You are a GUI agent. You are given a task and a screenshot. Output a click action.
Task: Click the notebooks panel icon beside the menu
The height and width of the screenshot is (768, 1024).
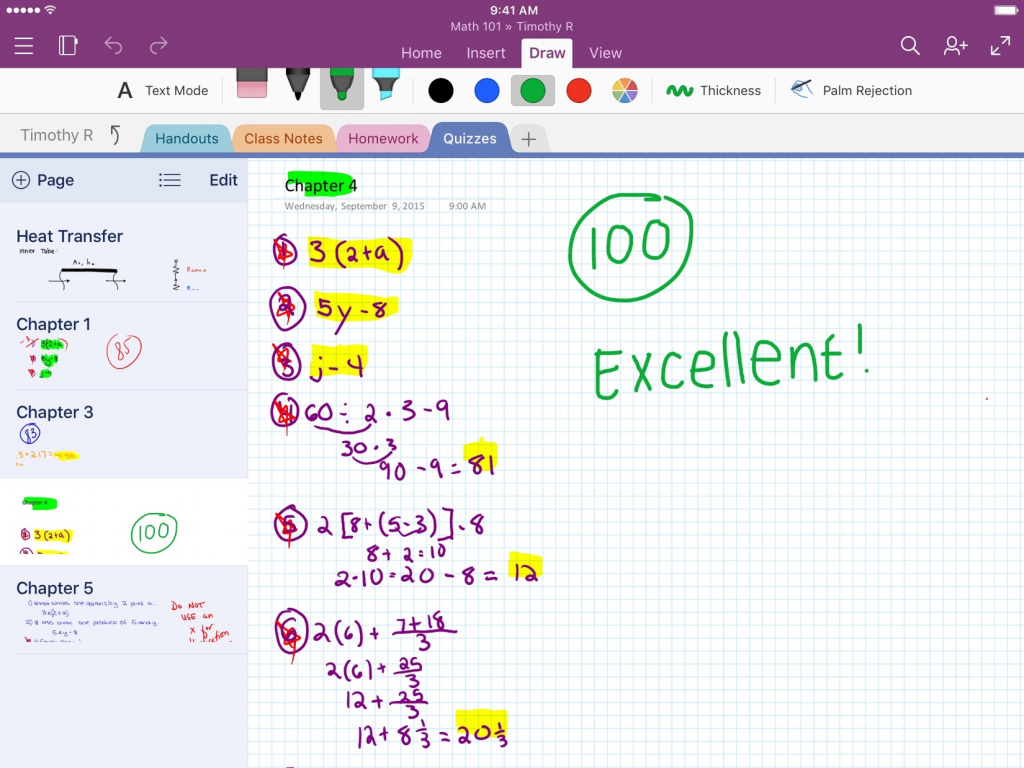click(x=67, y=45)
